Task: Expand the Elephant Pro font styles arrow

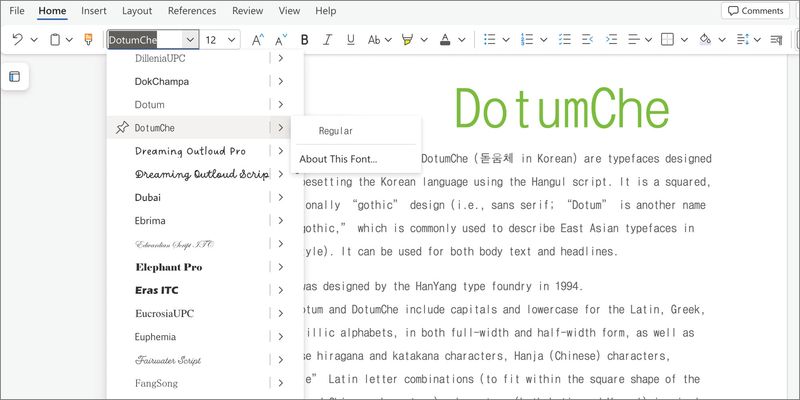Action: pos(281,267)
